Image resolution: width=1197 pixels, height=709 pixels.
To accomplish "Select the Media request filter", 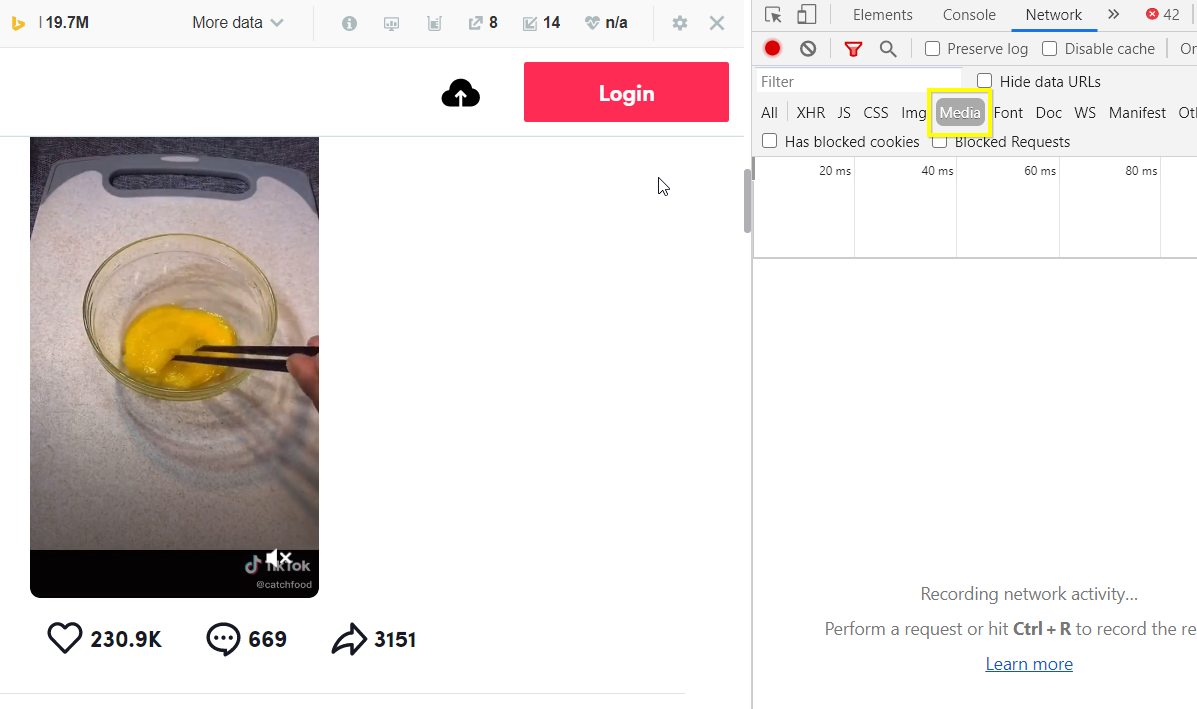I will click(960, 113).
